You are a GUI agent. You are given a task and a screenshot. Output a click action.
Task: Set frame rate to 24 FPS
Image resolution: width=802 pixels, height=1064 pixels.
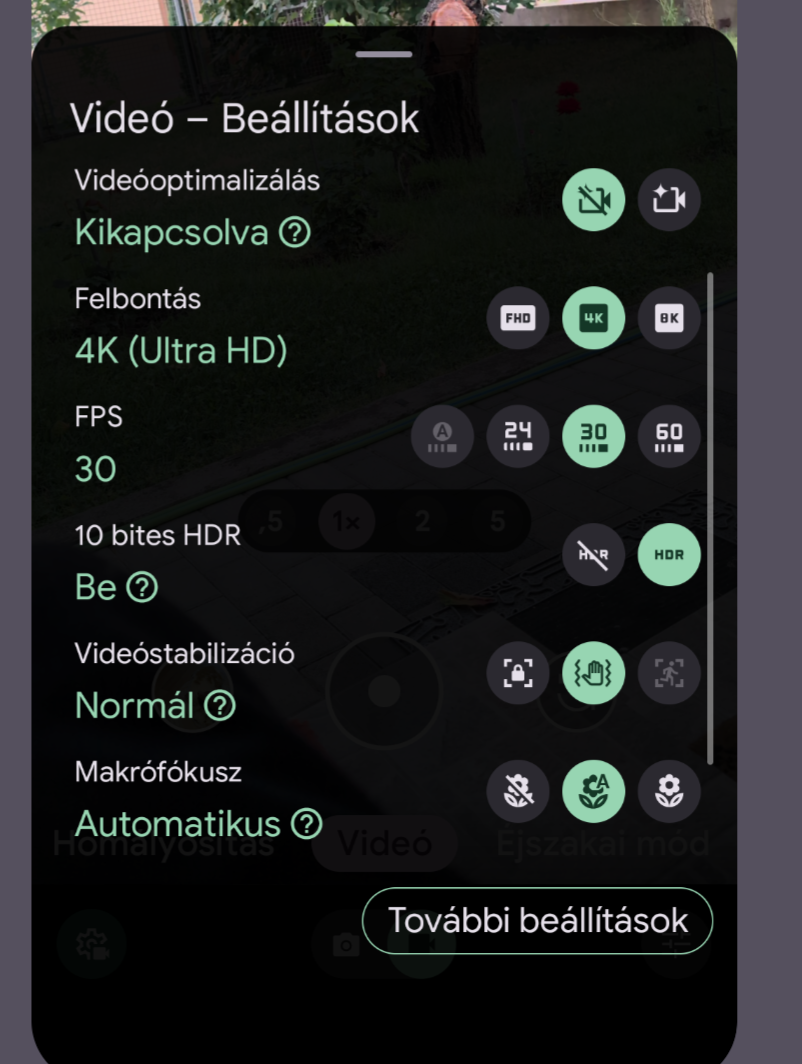pyautogui.click(x=518, y=436)
